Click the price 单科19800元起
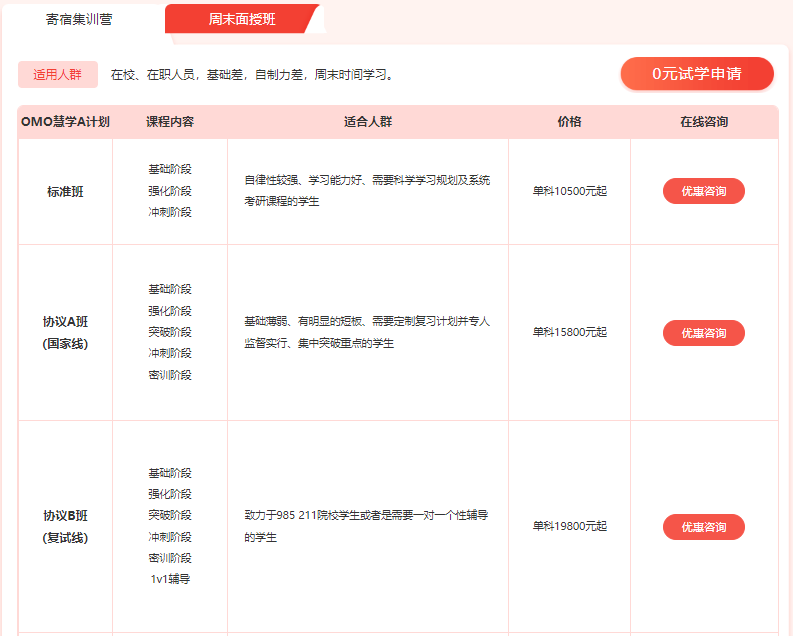This screenshot has width=793, height=636. [x=569, y=526]
